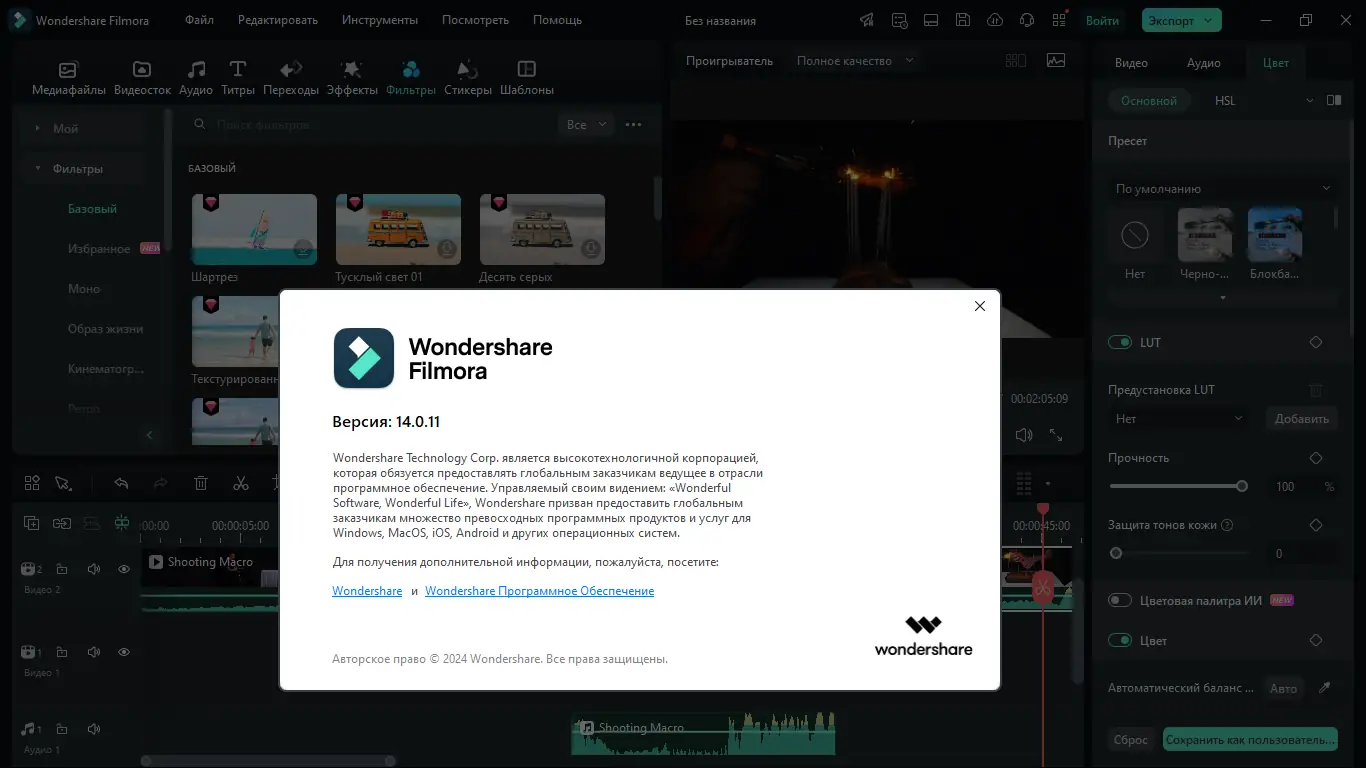
Task: Toggle the Цвет switch off
Action: 1120,640
